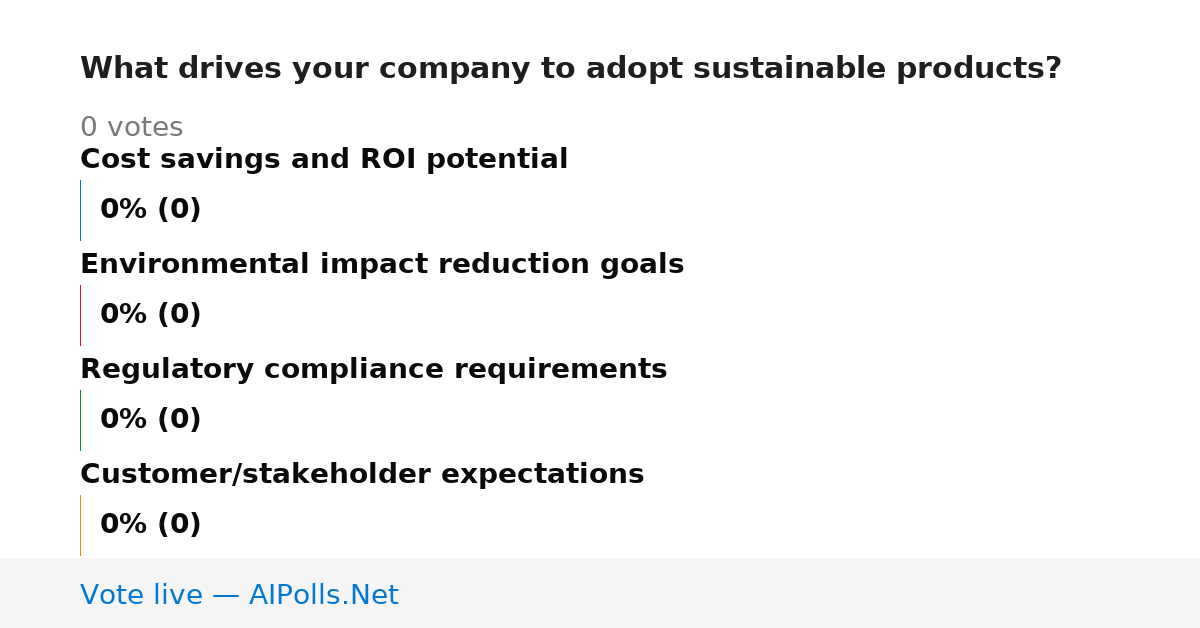
Task: Select Customer/stakeholder expectations option
Action: tap(362, 474)
